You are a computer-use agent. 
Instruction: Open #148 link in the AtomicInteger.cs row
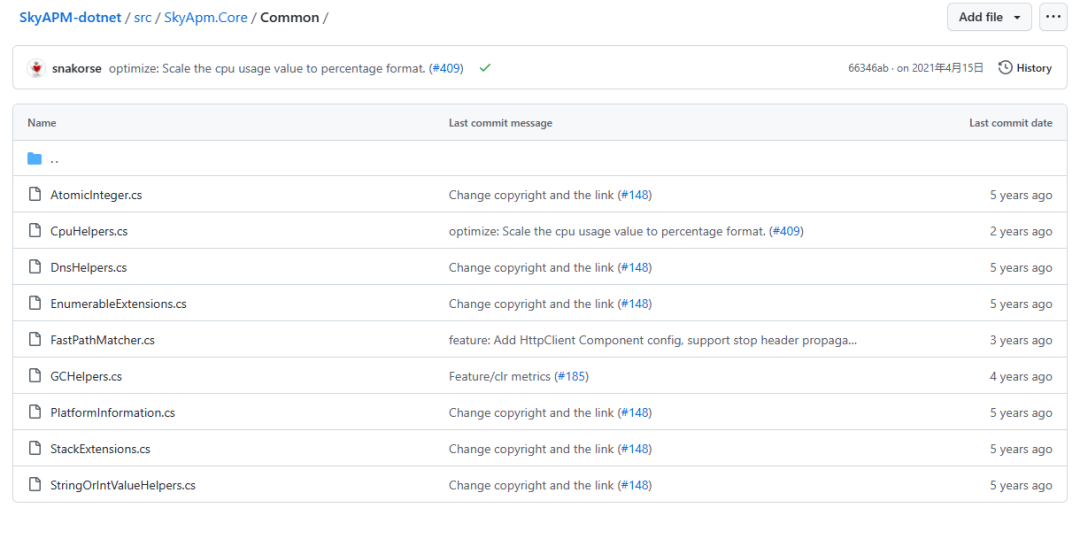(634, 195)
